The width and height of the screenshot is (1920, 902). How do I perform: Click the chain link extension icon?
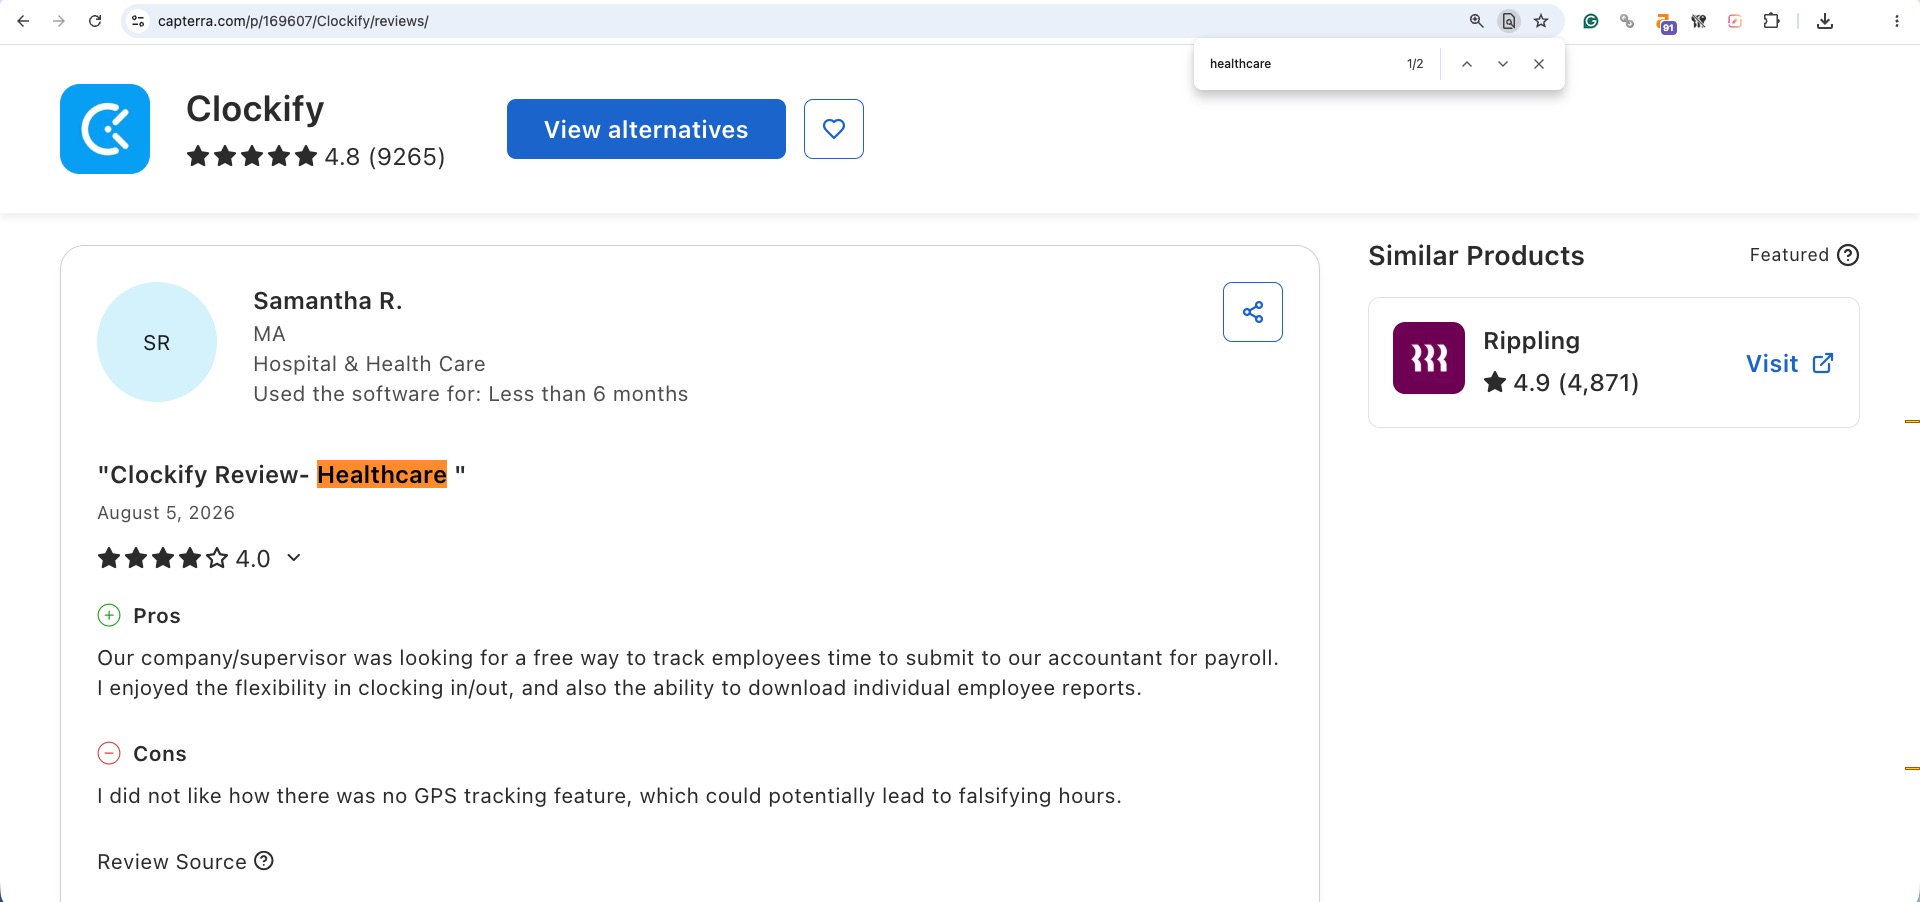[x=1627, y=21]
